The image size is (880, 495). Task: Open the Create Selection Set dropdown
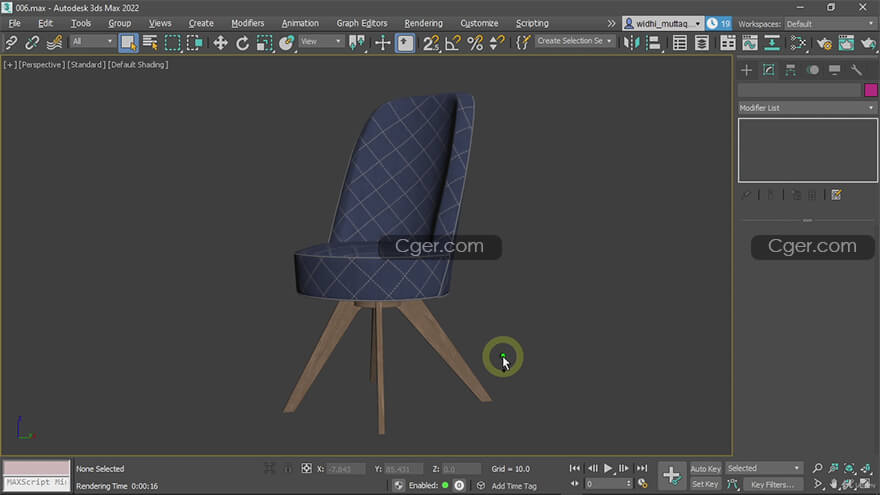pyautogui.click(x=574, y=42)
